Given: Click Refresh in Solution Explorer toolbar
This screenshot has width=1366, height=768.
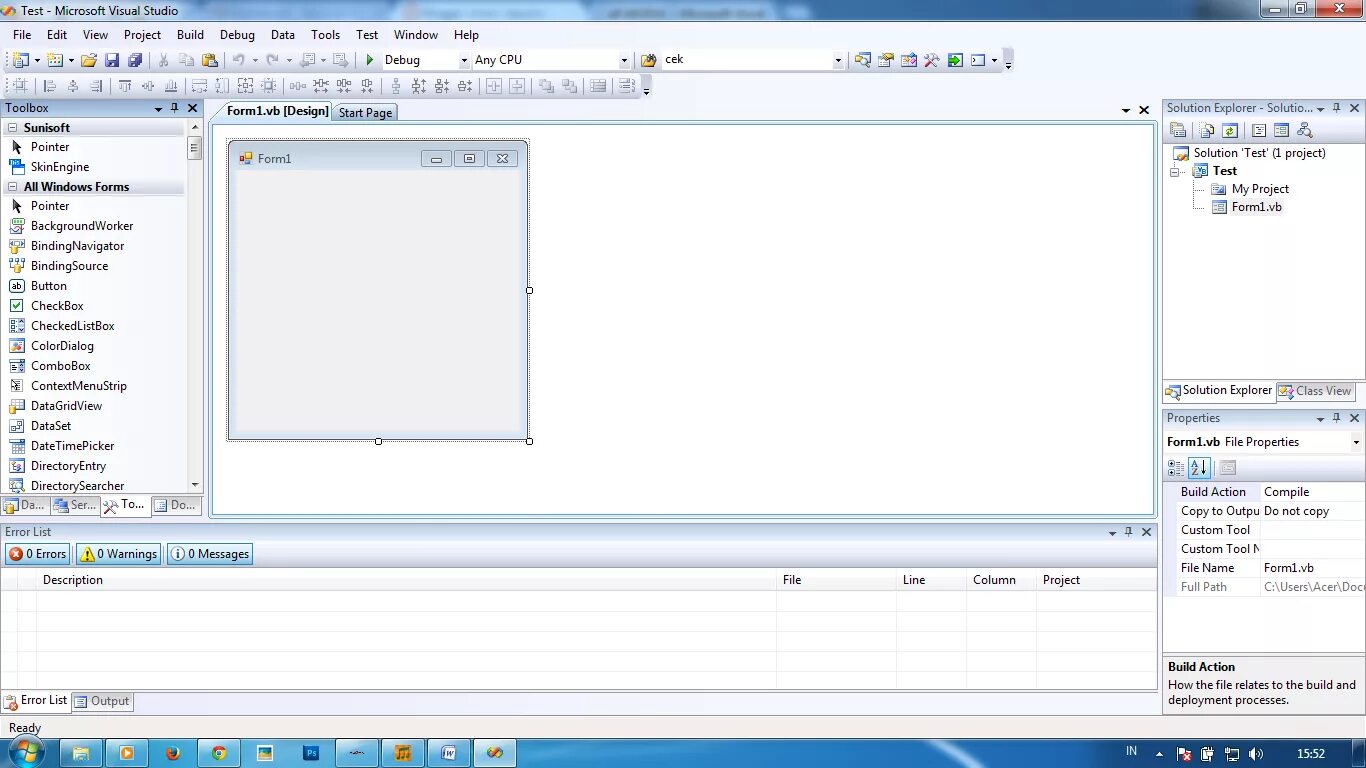Looking at the screenshot, I should [1230, 130].
